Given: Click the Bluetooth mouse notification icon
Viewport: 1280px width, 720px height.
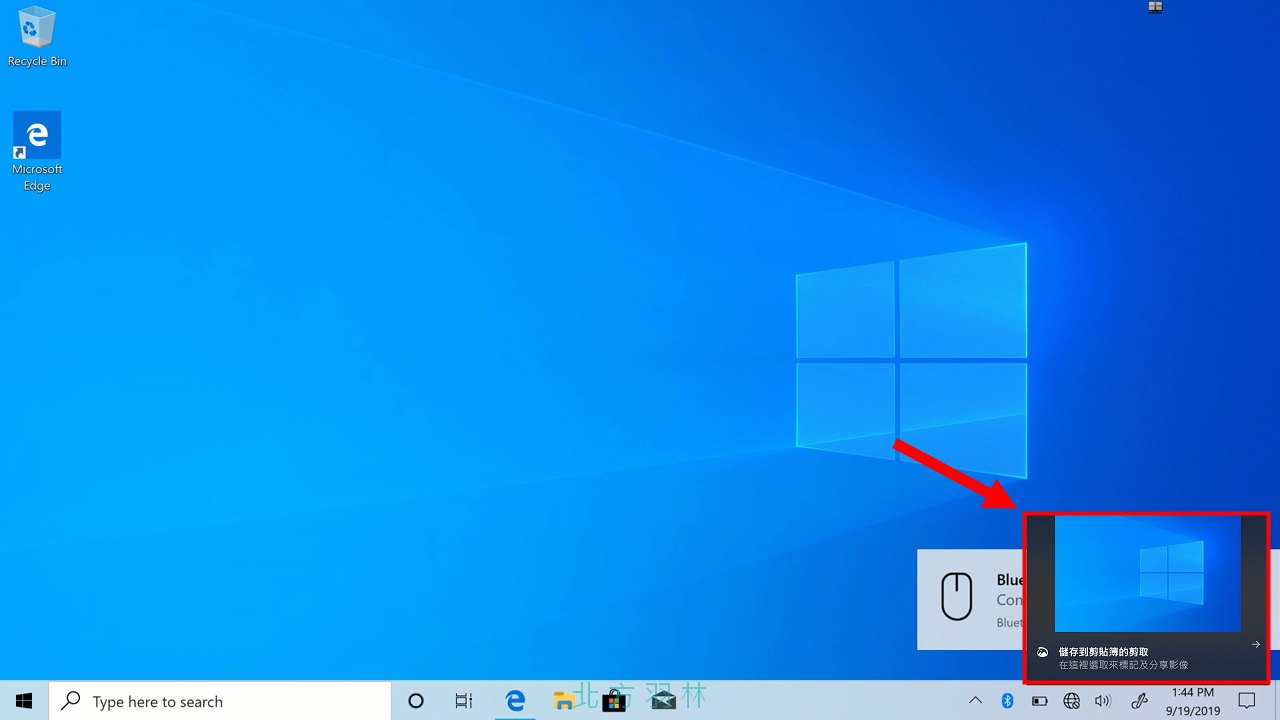Looking at the screenshot, I should pos(957,596).
